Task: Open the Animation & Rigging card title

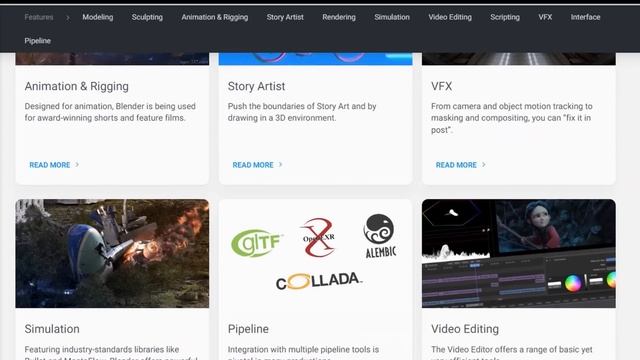Action: coord(76,87)
